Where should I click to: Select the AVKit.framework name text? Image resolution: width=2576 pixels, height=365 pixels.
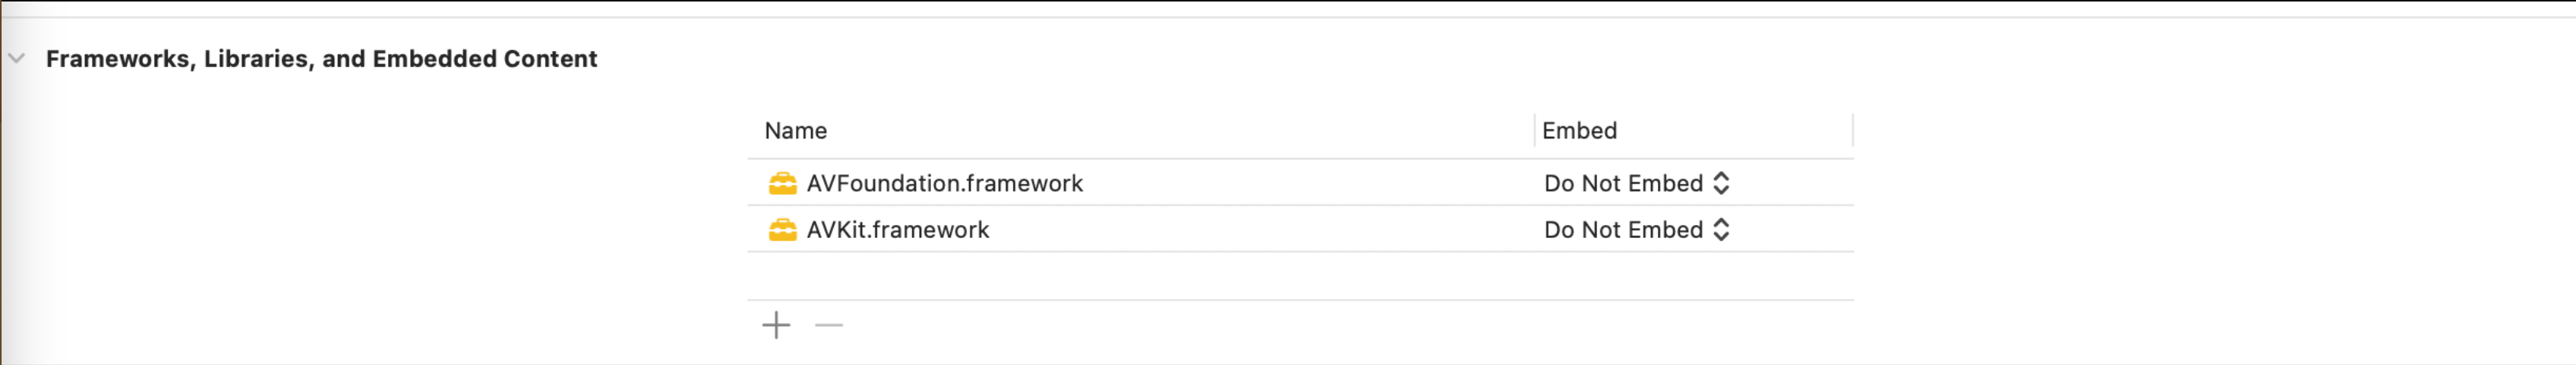tap(897, 230)
